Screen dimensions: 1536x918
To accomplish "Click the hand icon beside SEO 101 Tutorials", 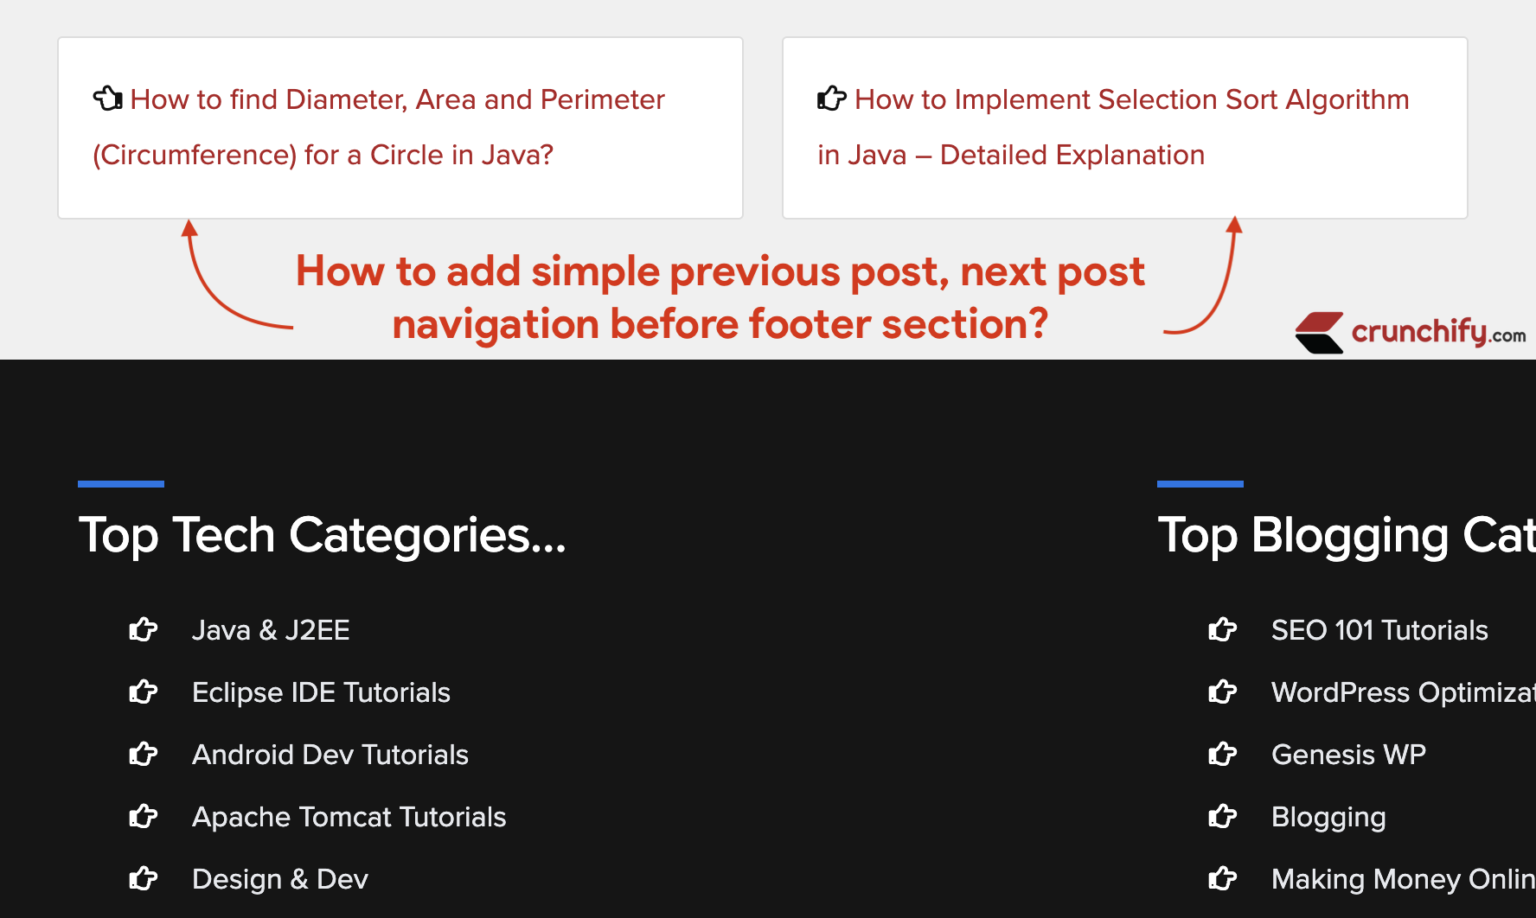I will [x=1223, y=629].
